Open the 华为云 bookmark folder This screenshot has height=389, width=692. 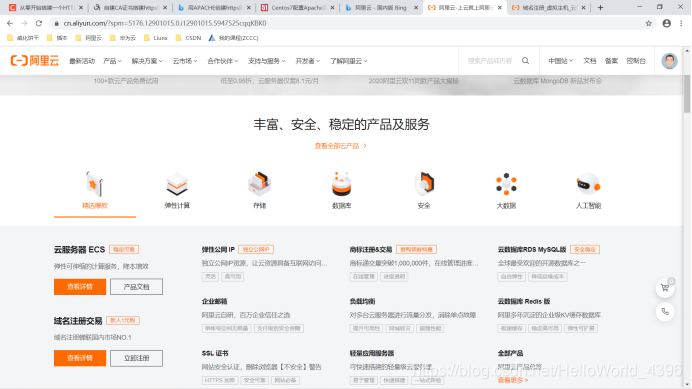point(123,38)
